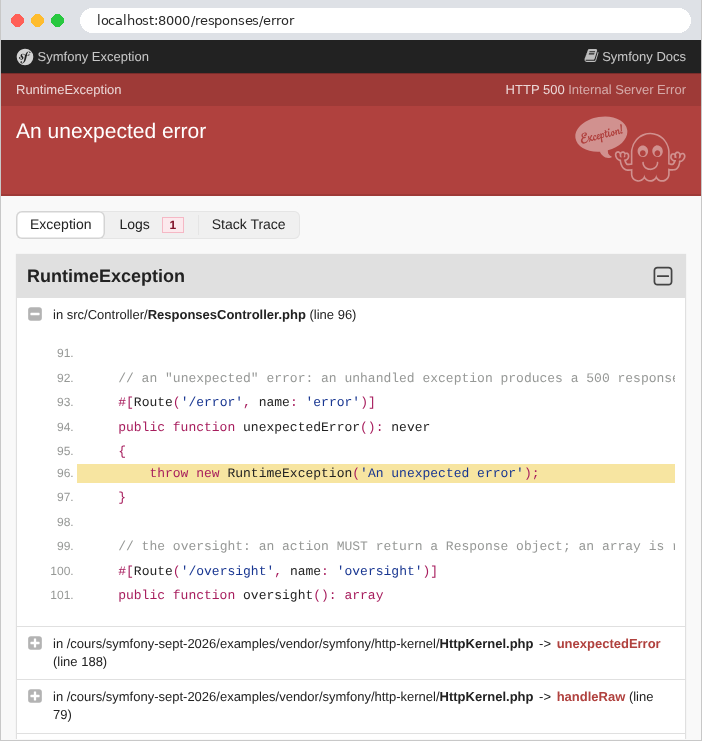Click the line 92 comment text
702x741 pixels.
click(396, 378)
